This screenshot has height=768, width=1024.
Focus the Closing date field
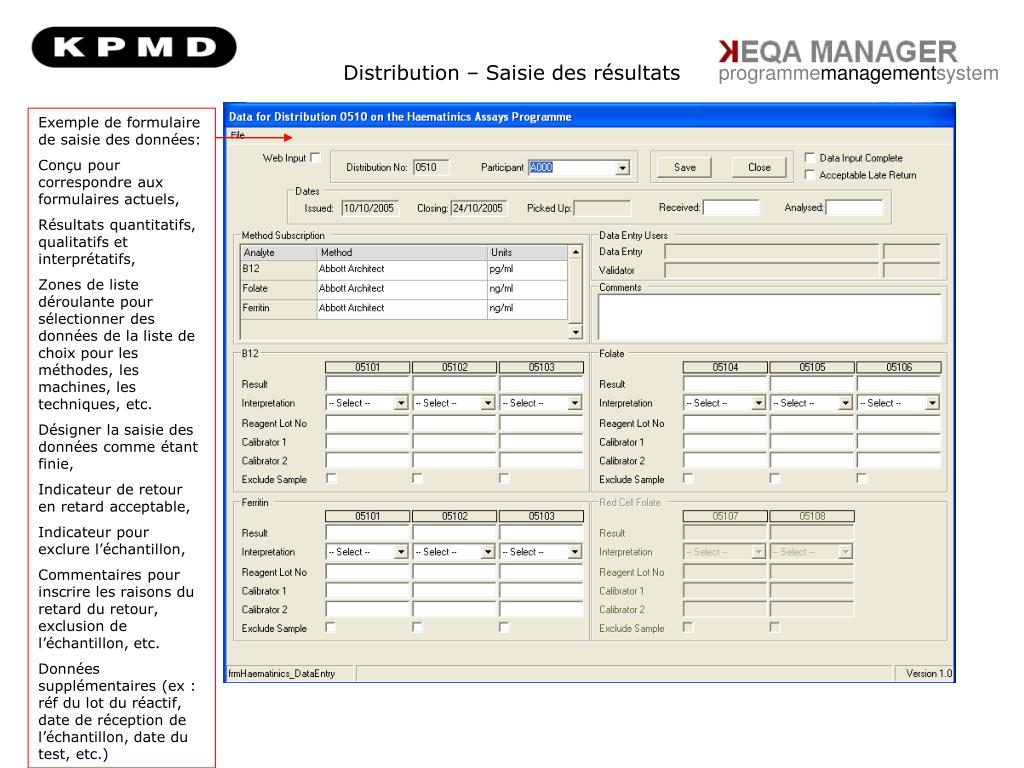pos(479,208)
